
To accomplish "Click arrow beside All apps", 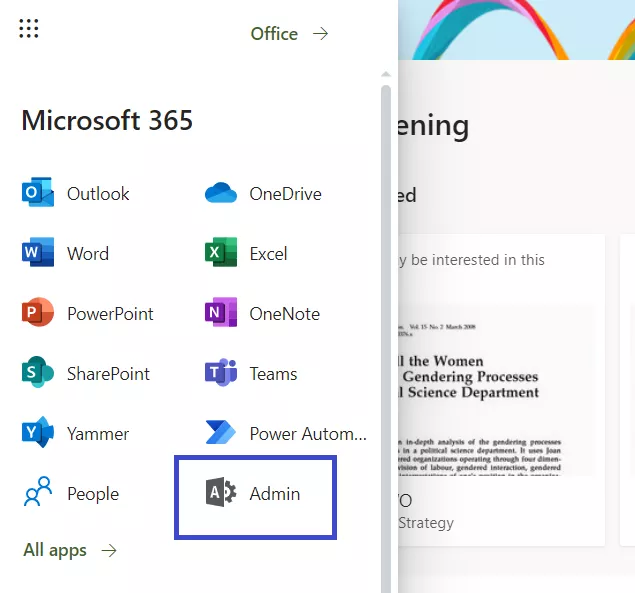I will 109,550.
